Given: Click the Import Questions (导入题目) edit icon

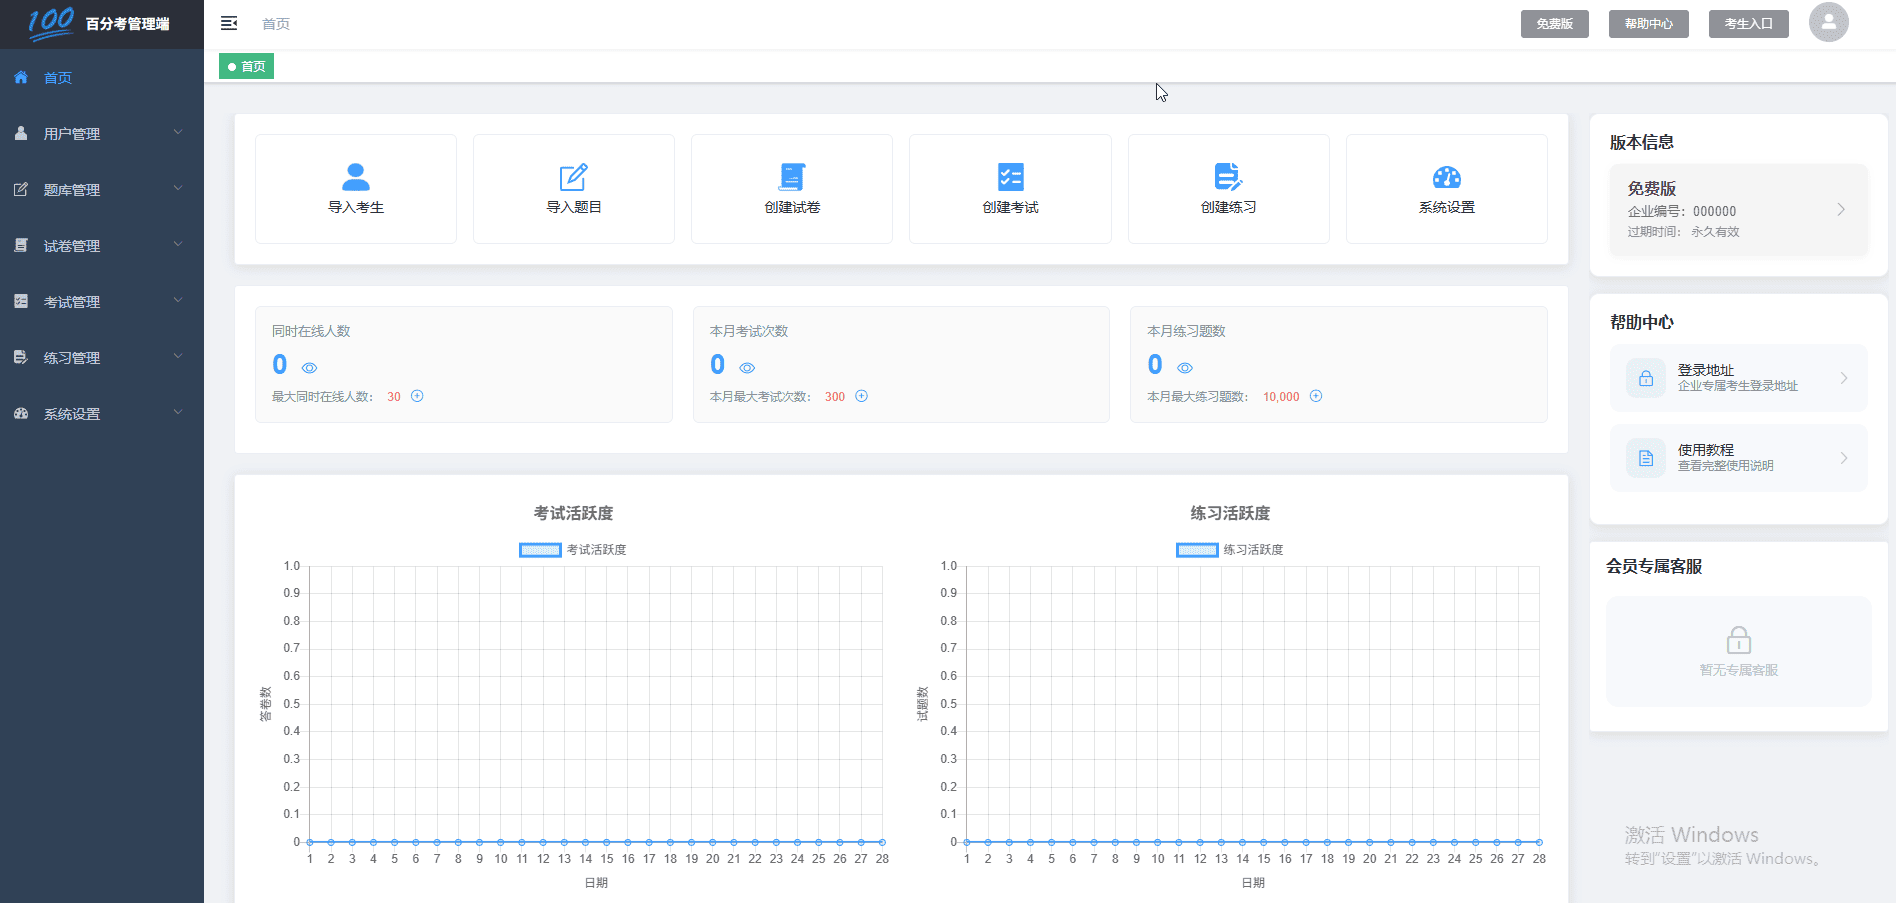Looking at the screenshot, I should coord(573,177).
